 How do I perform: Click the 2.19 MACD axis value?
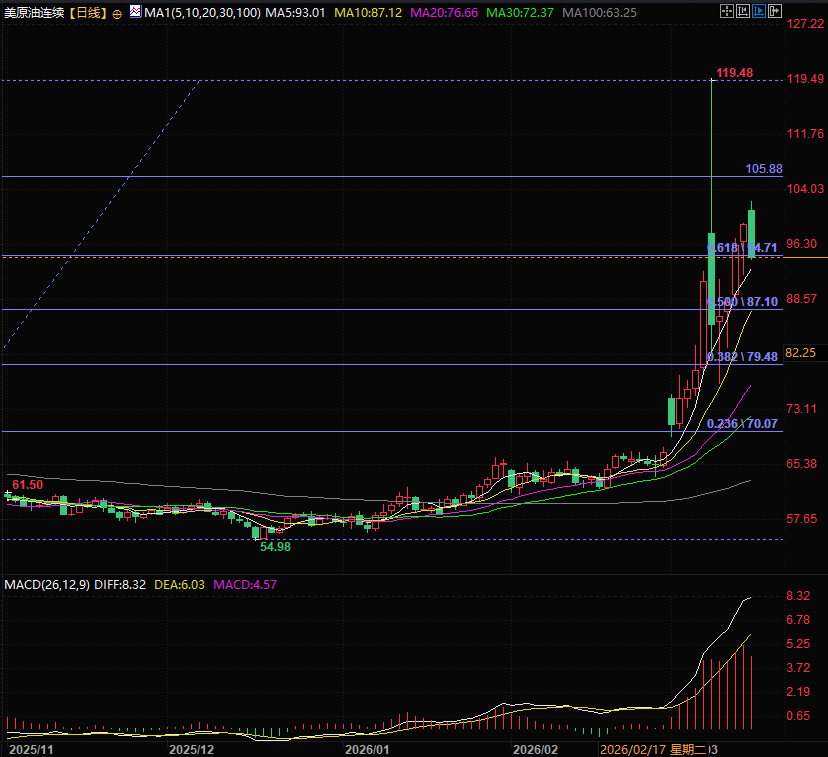[x=798, y=692]
